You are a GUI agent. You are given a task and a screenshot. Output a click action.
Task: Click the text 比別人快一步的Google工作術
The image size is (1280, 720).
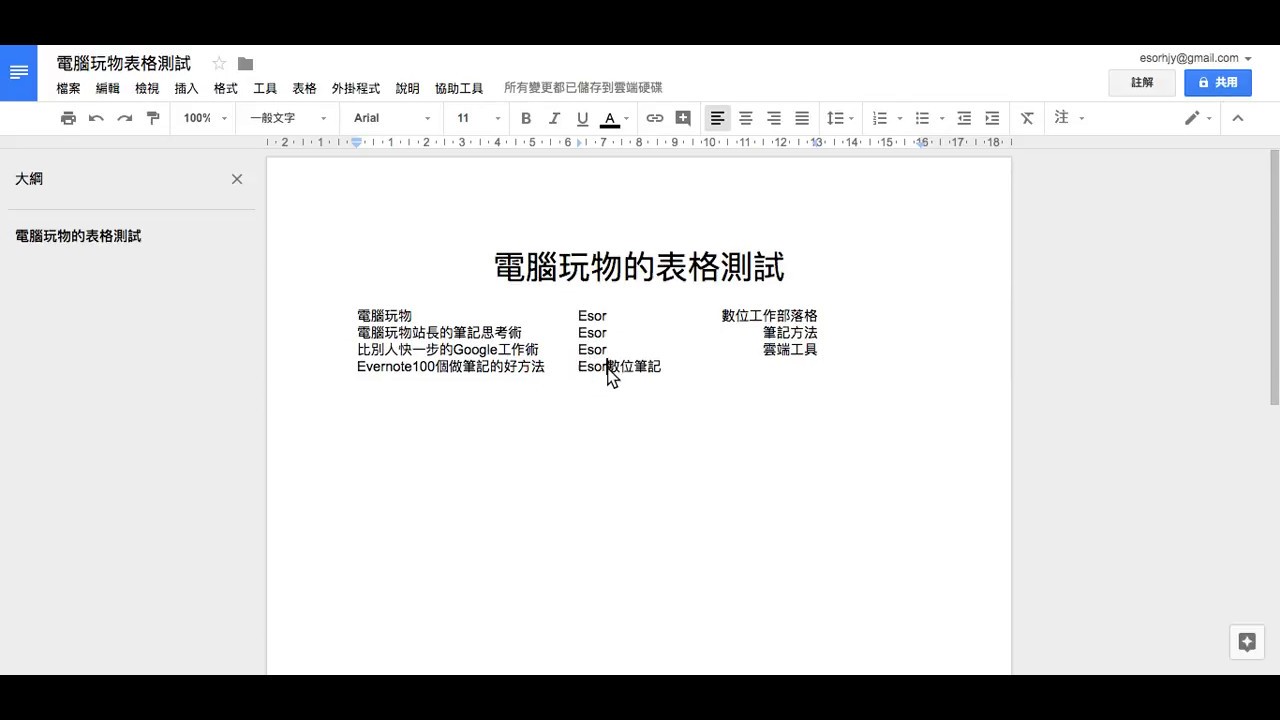coord(448,350)
